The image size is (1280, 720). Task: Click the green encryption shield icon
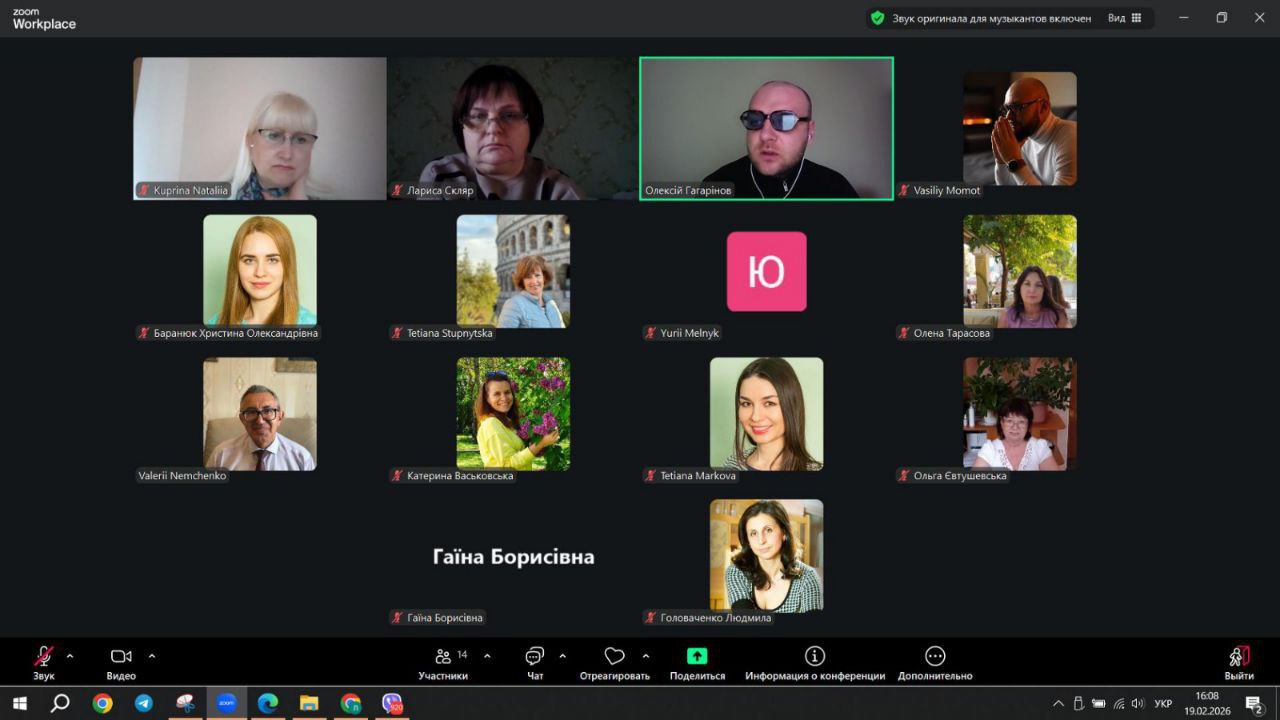click(x=877, y=18)
